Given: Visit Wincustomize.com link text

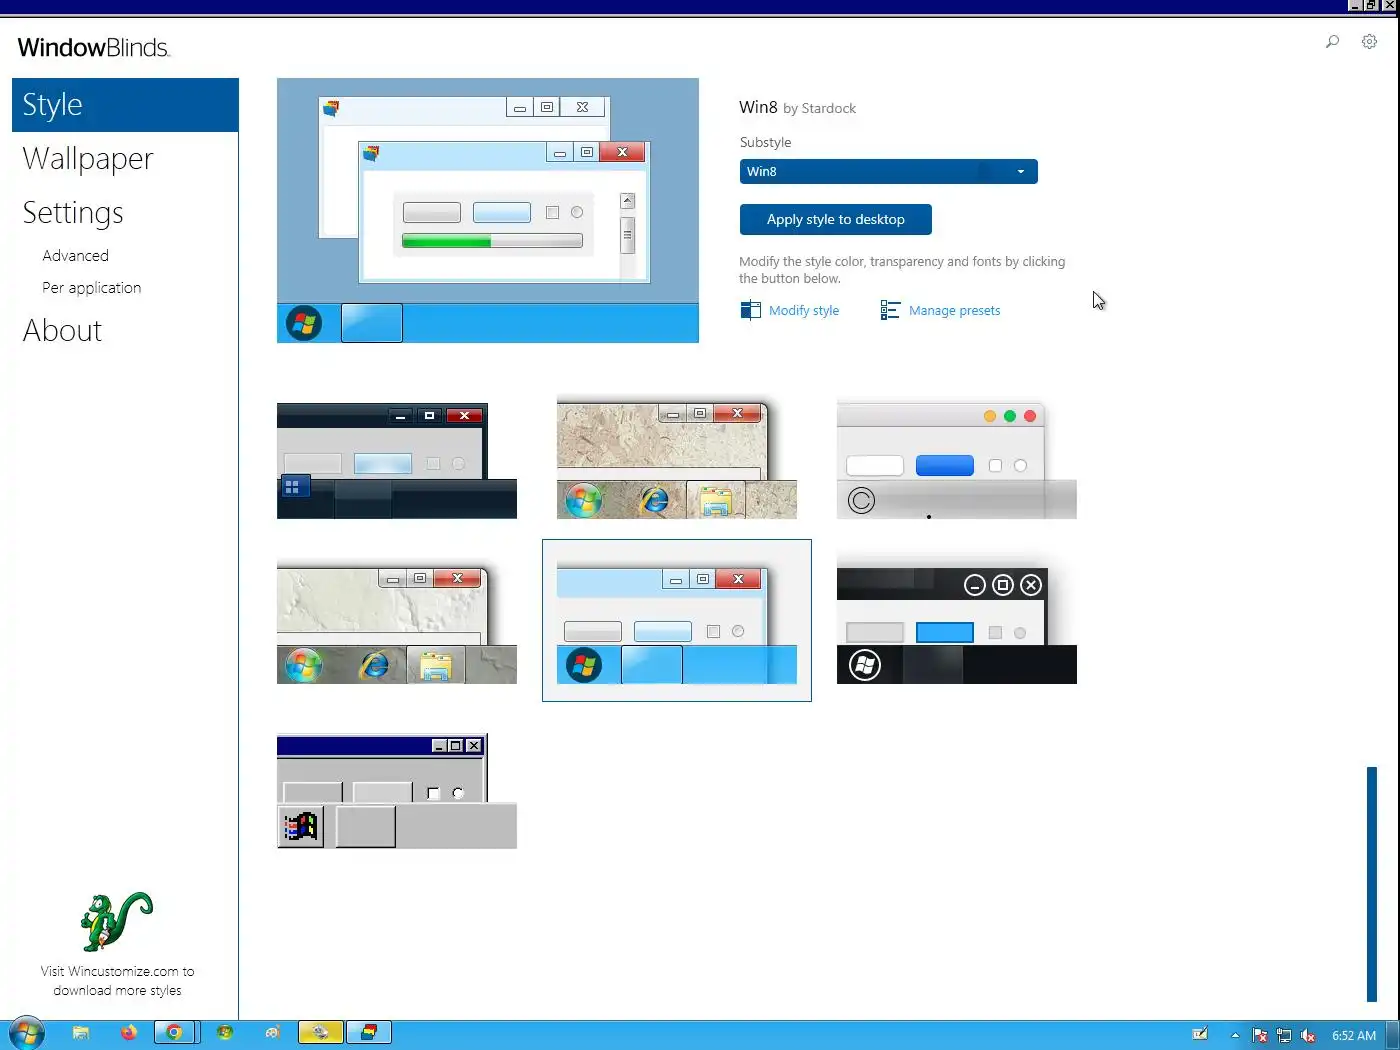Looking at the screenshot, I should point(117,981).
